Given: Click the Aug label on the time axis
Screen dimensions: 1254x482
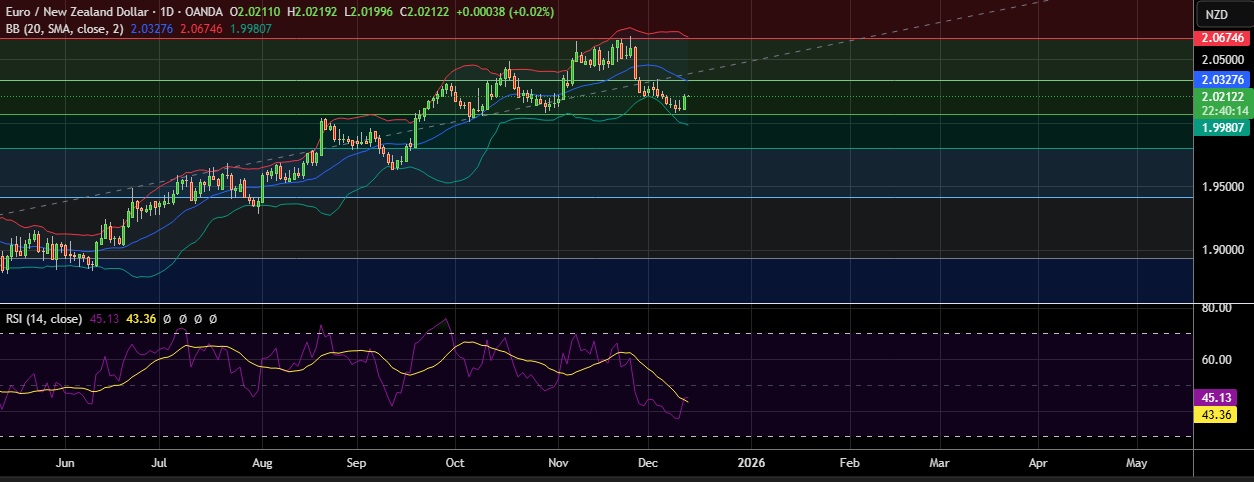Looking at the screenshot, I should pos(263,464).
